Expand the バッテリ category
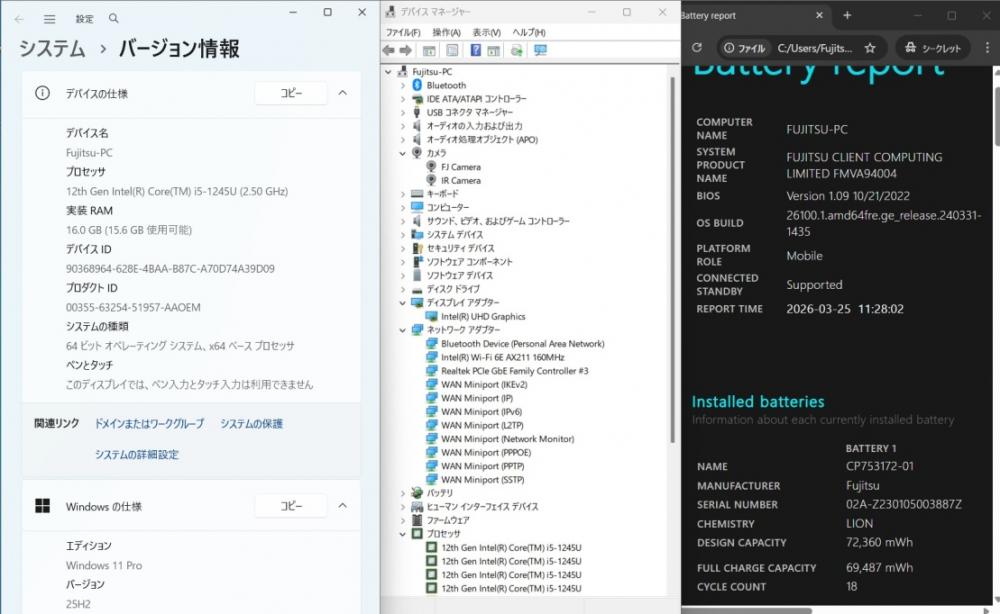This screenshot has height=614, width=1000. click(x=402, y=493)
